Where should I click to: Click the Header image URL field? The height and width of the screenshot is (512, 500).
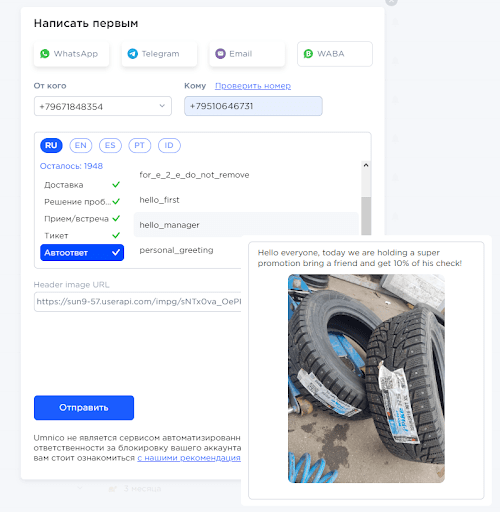[x=138, y=302]
